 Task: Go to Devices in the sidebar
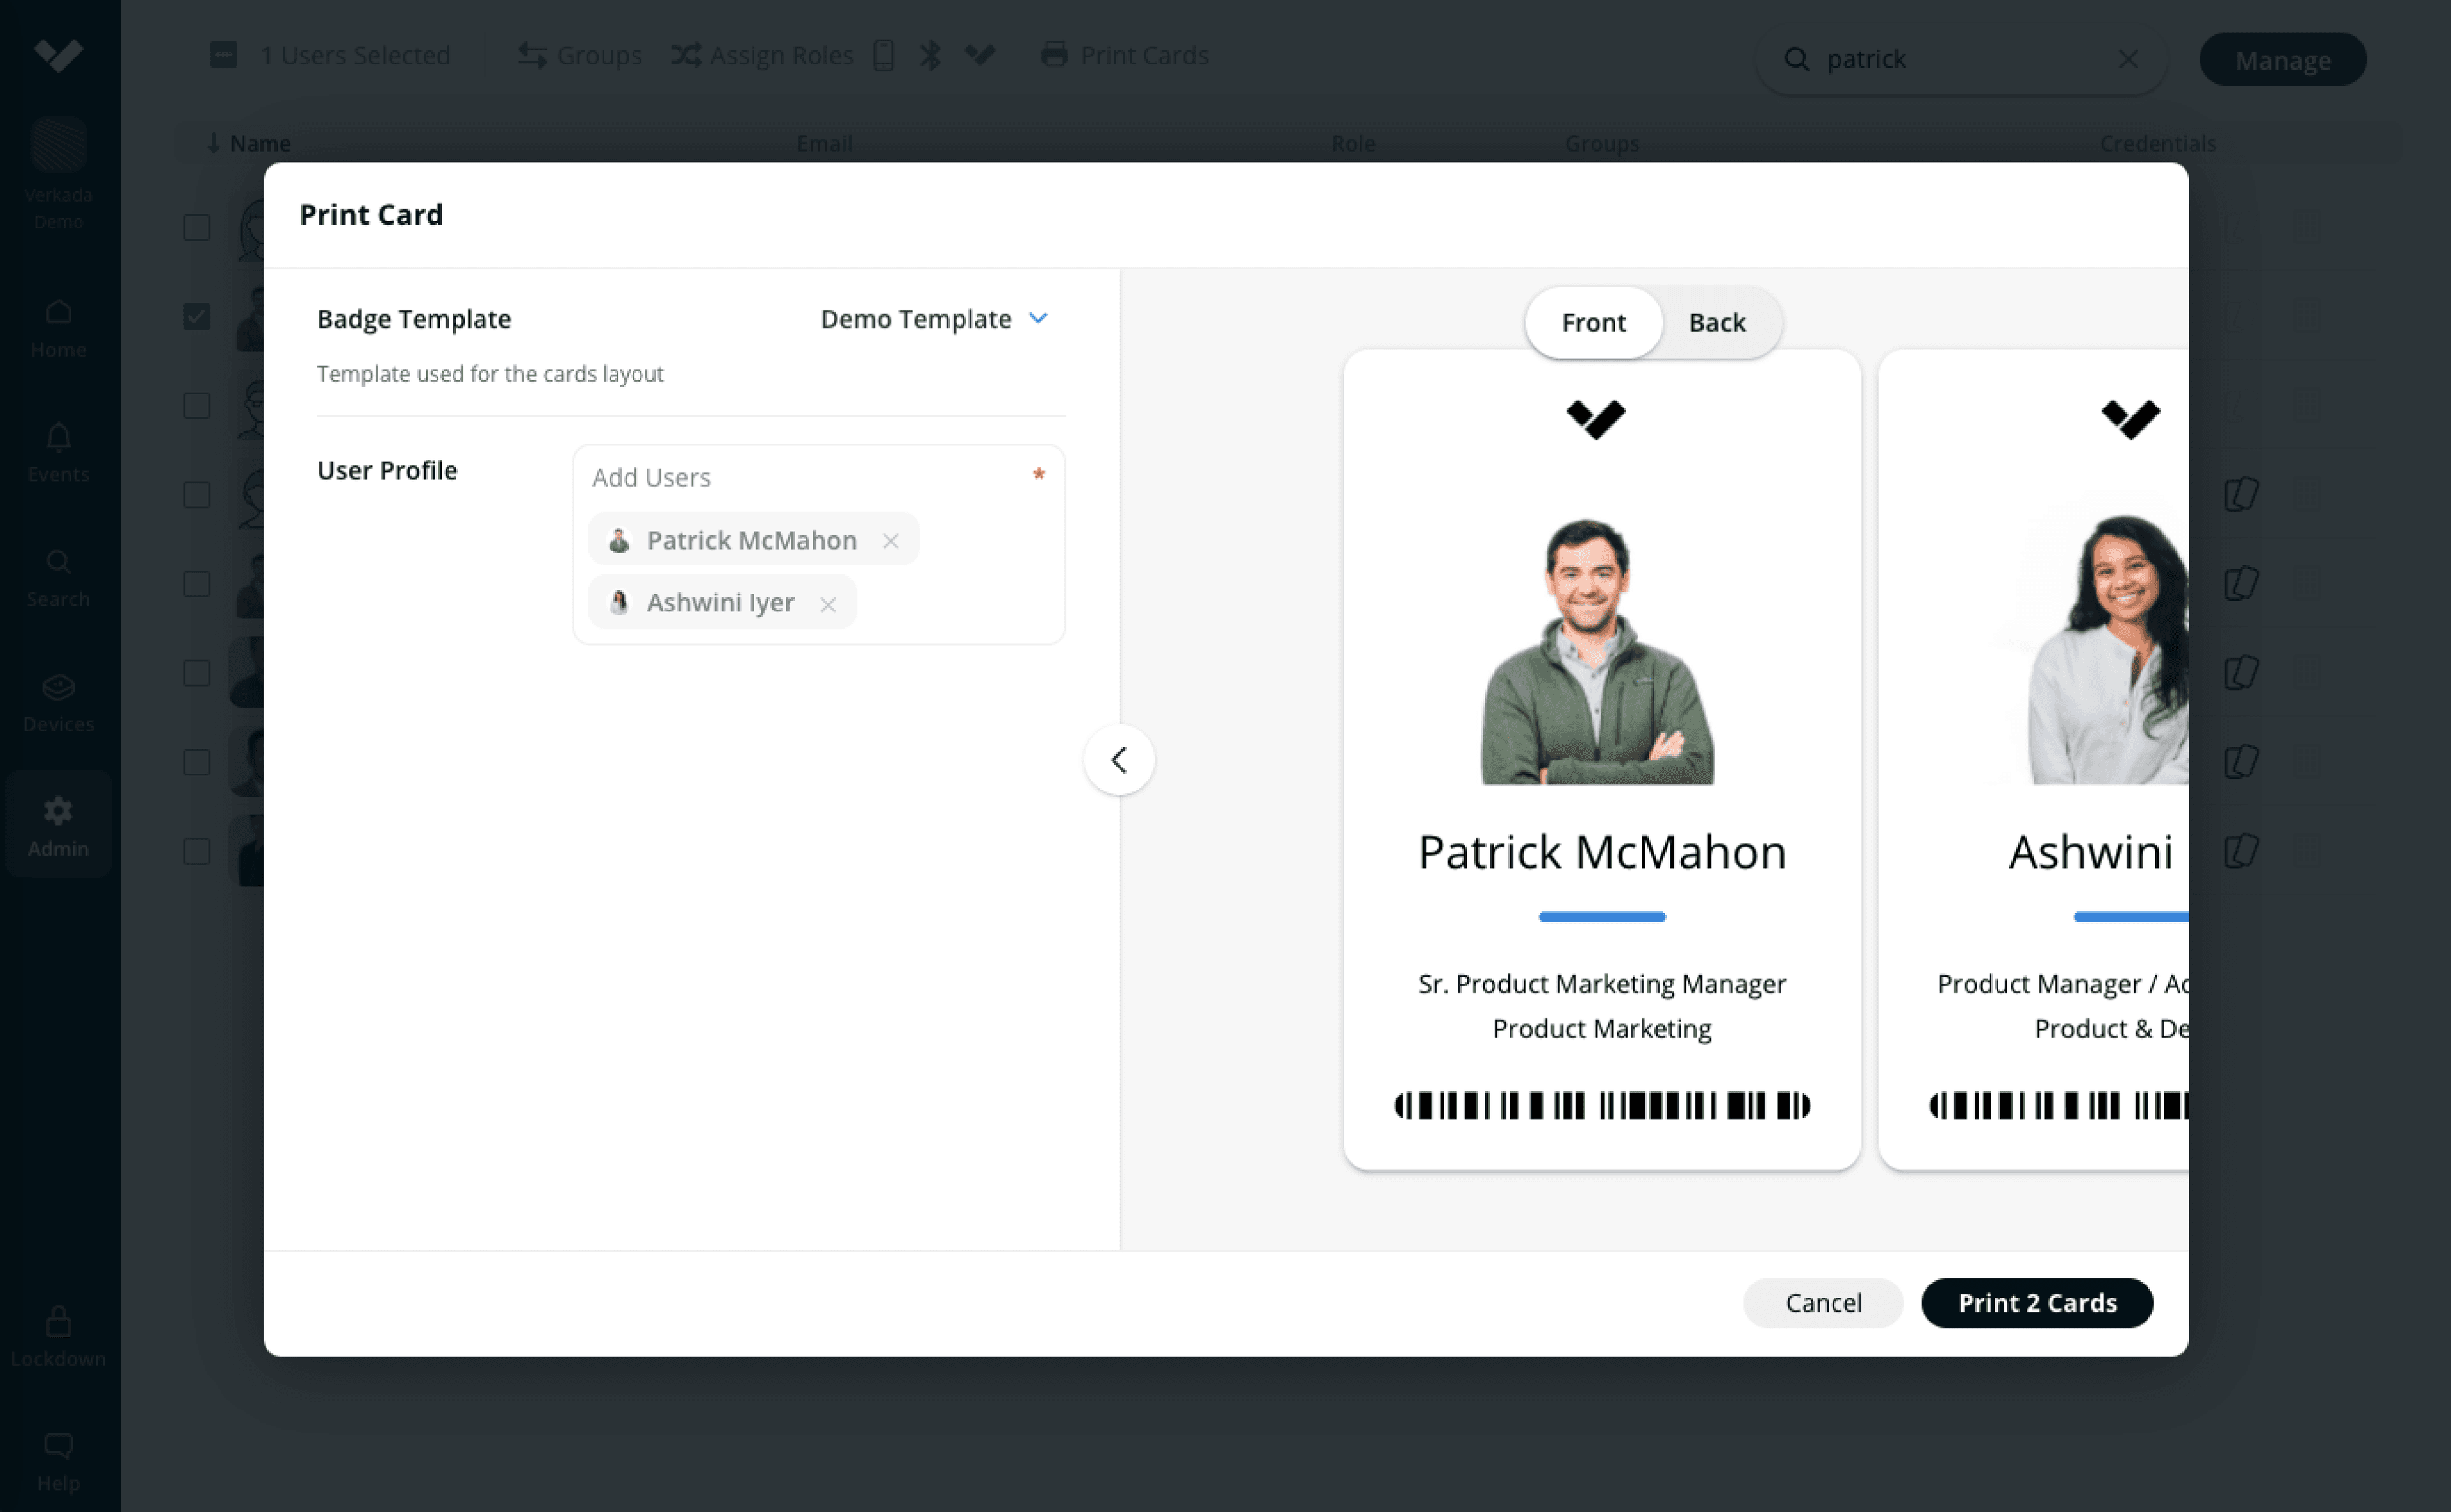point(58,702)
